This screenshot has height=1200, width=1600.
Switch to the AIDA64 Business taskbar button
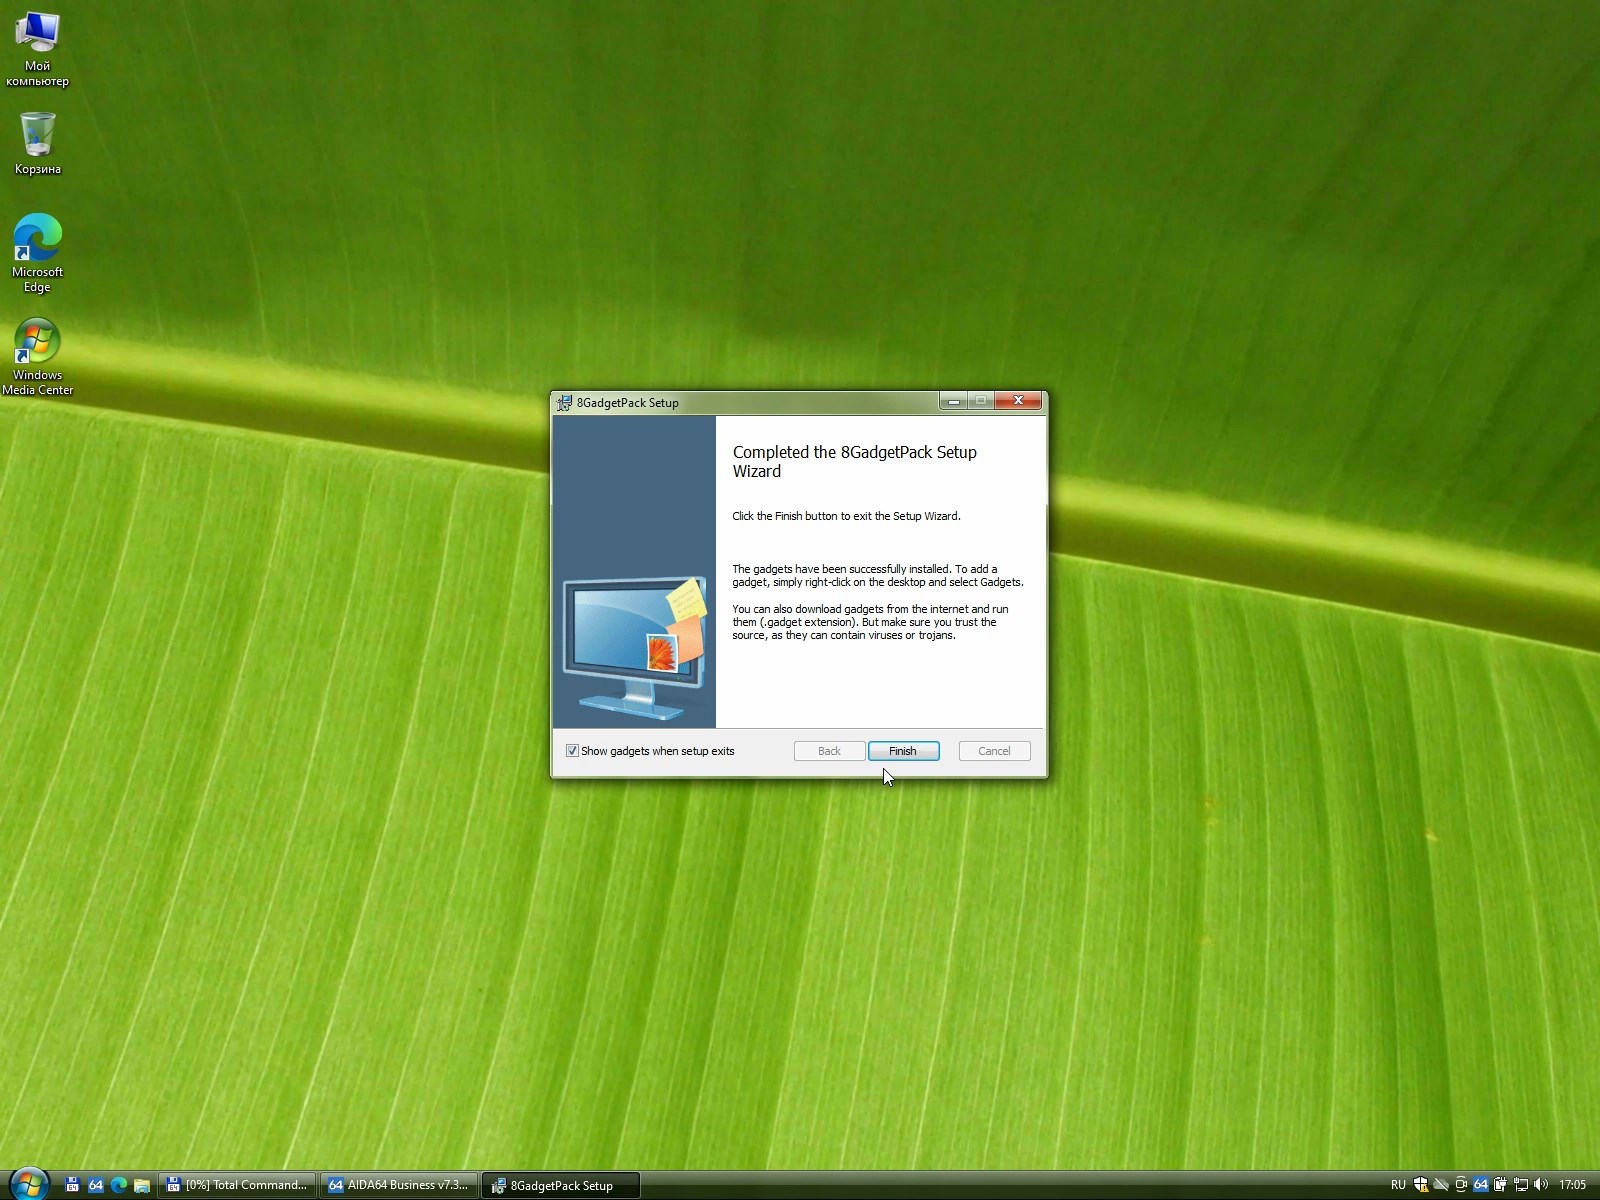pos(400,1185)
